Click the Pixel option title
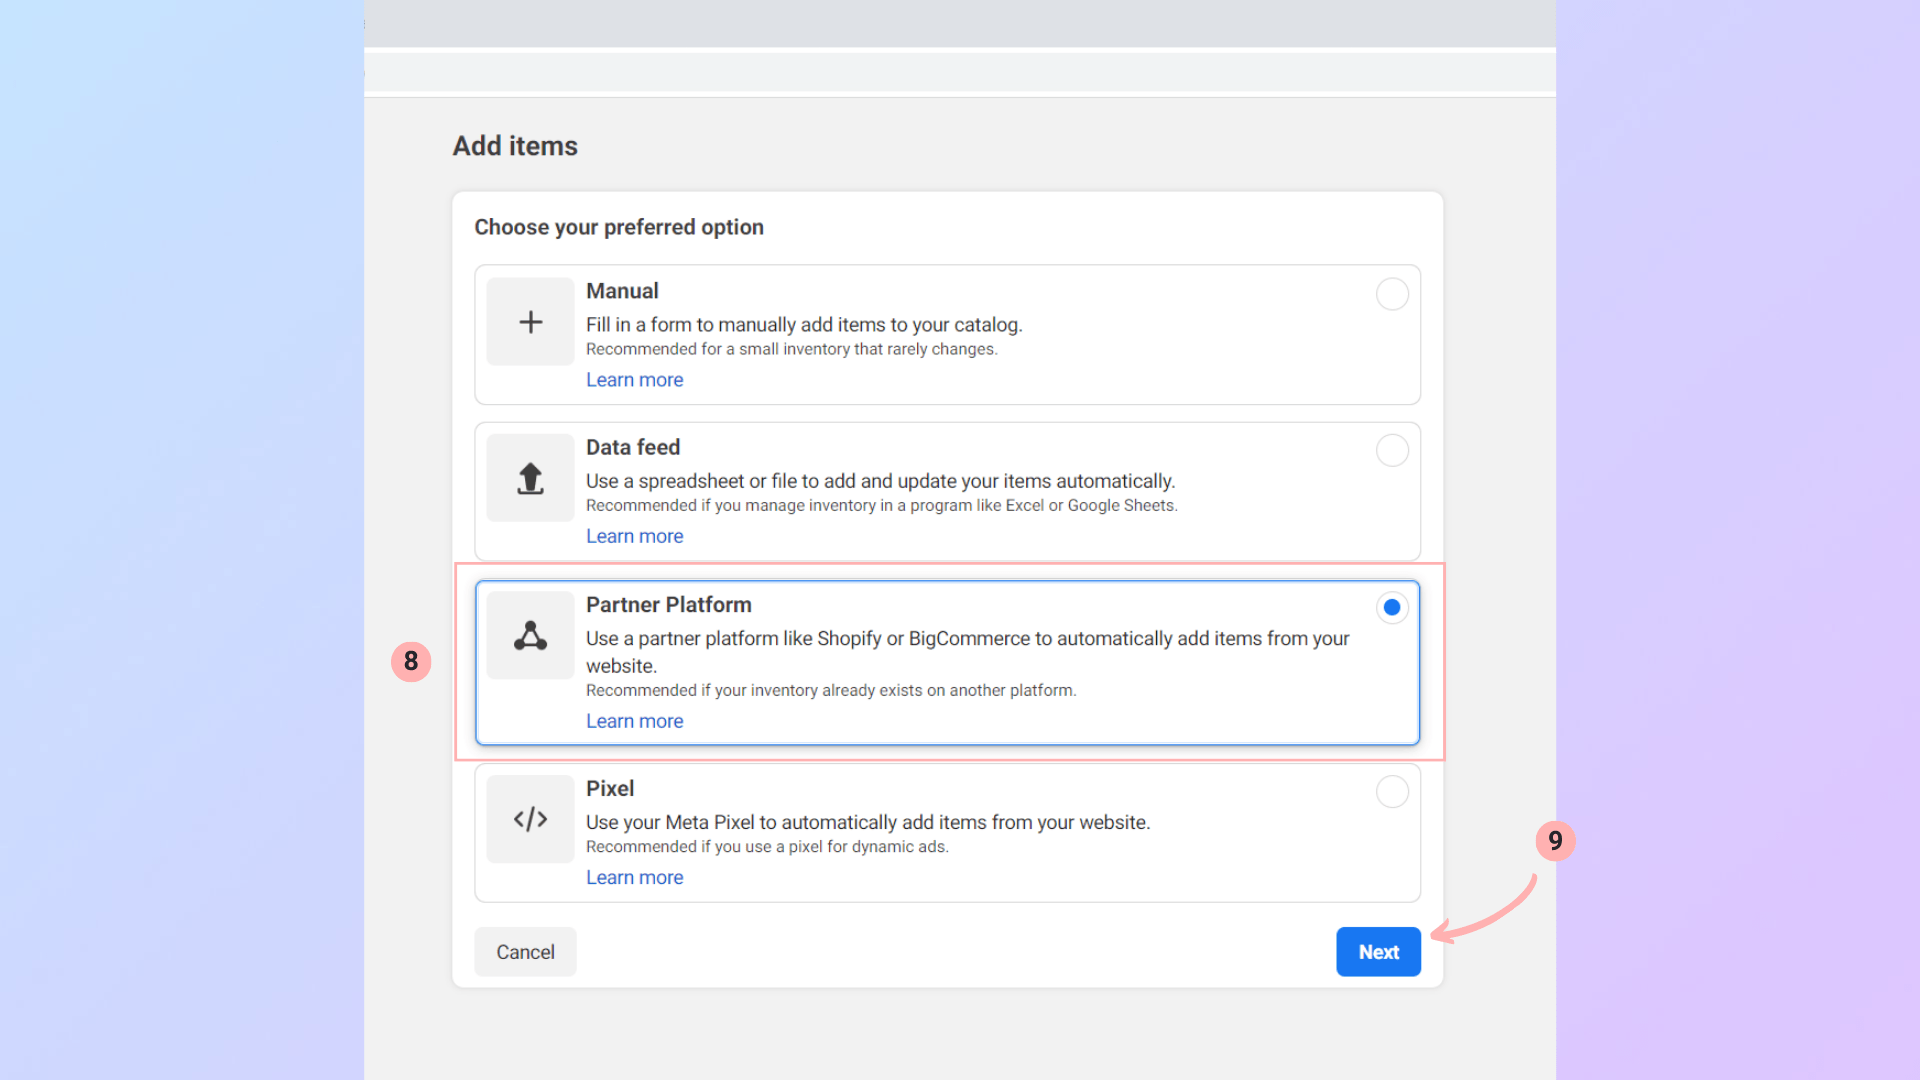 (x=609, y=789)
